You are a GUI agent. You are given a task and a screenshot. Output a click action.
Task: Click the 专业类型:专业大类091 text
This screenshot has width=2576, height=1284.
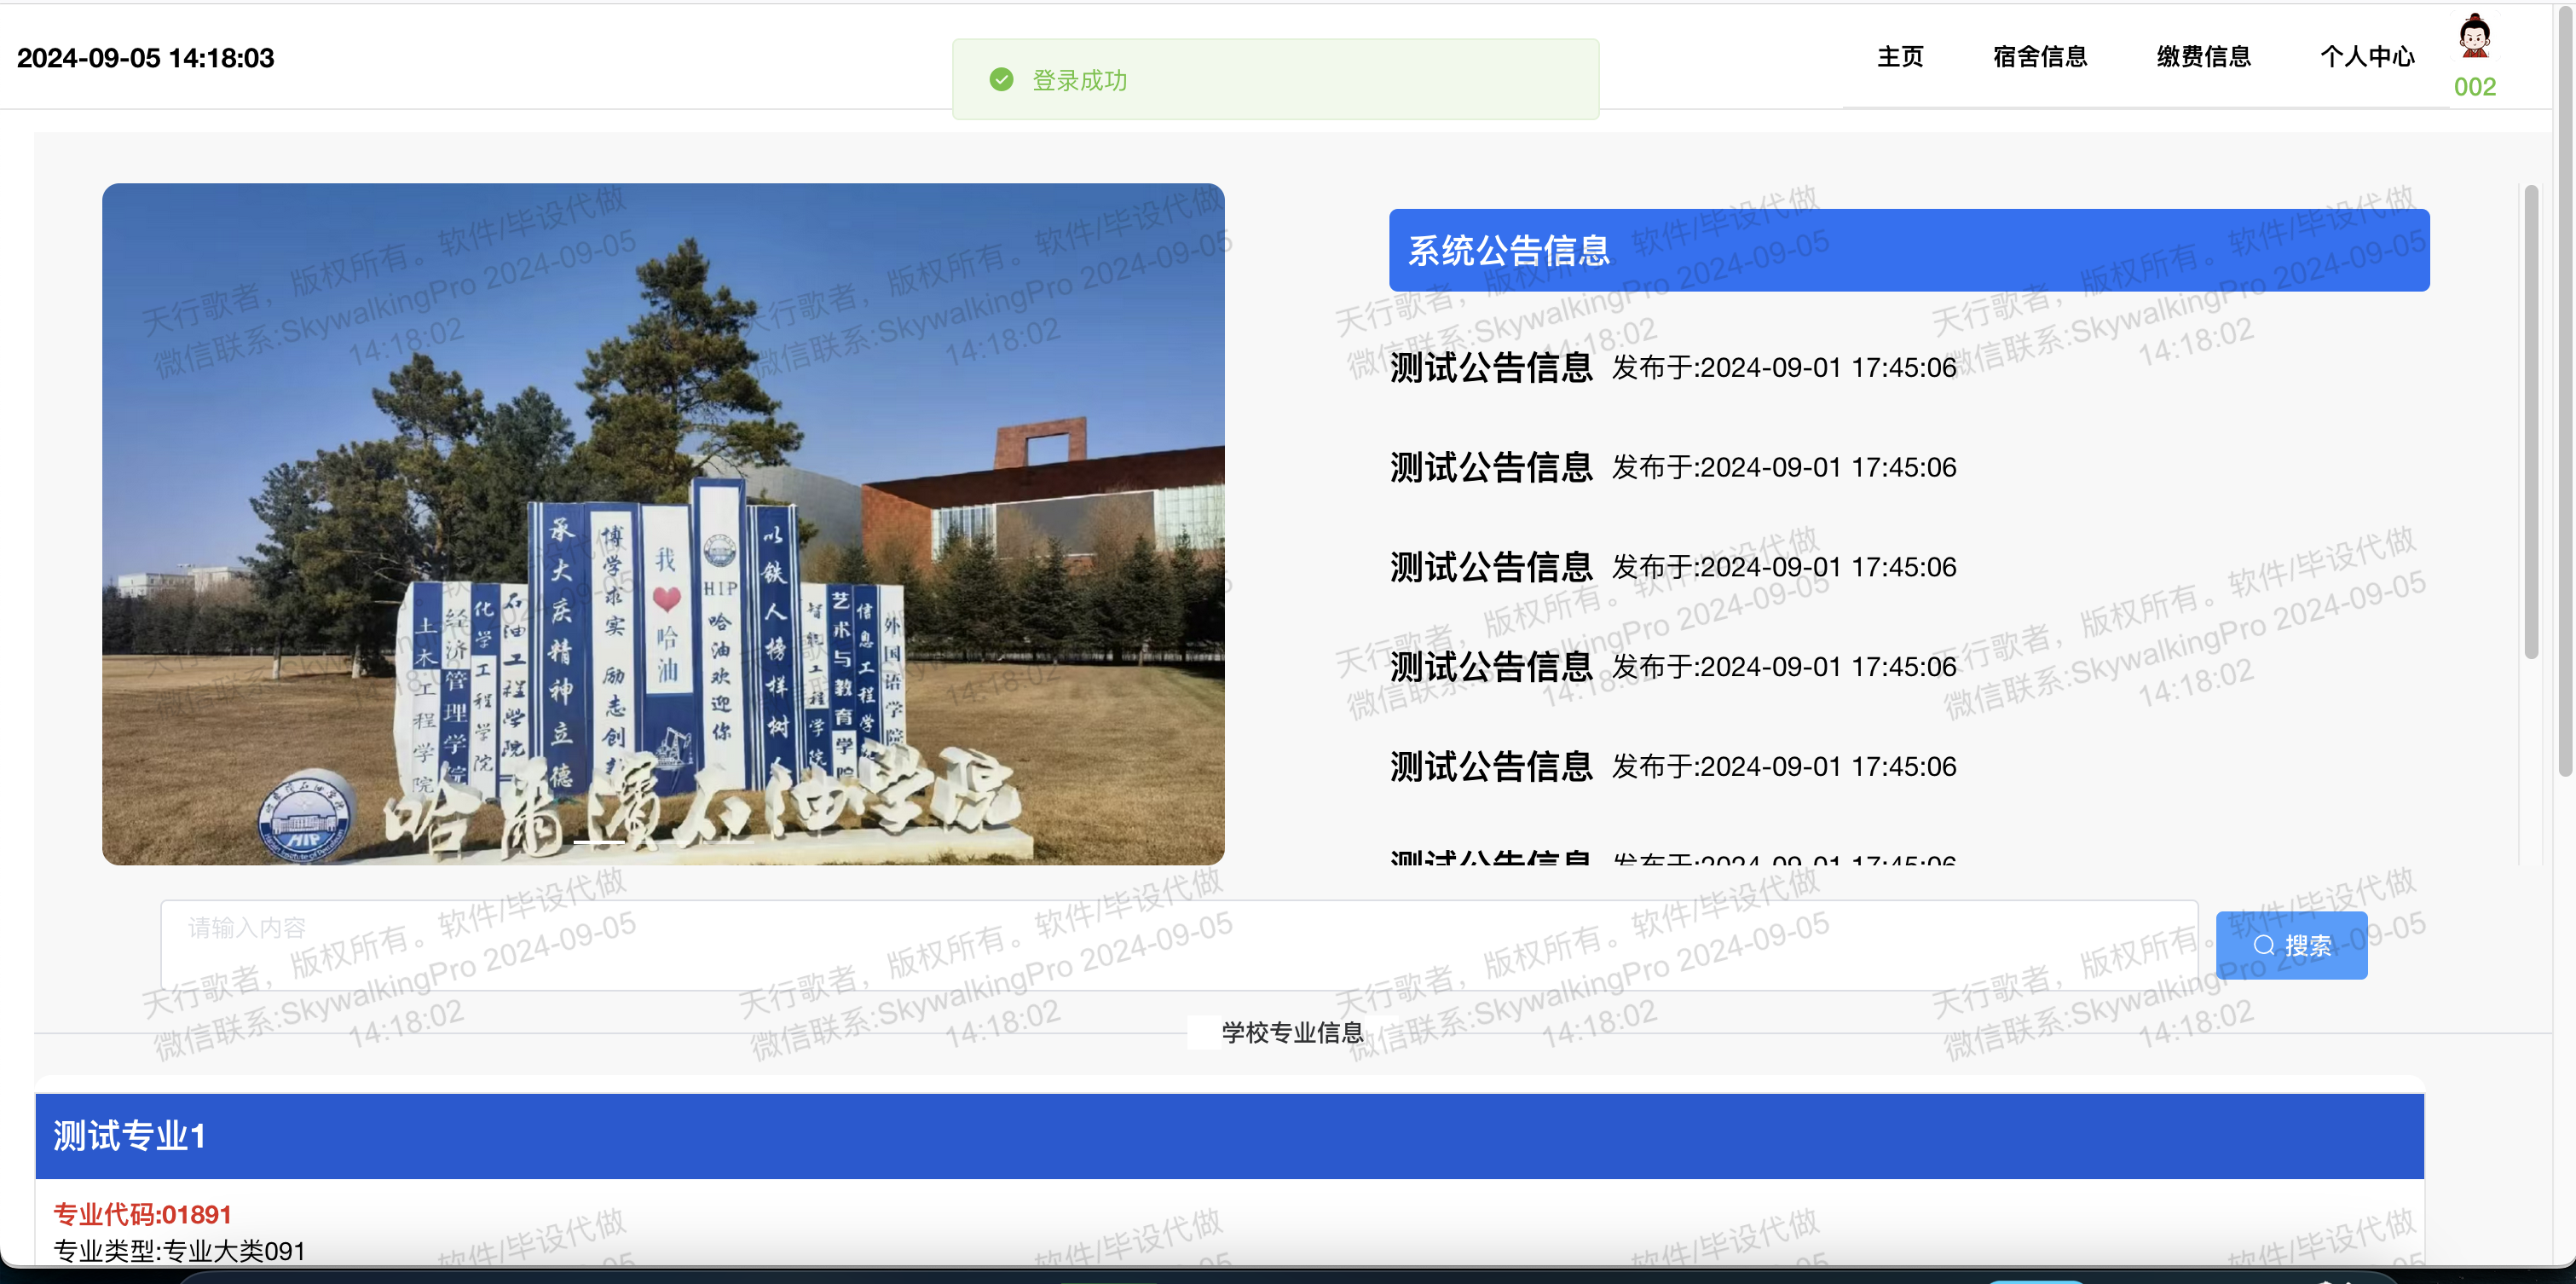[x=179, y=1251]
